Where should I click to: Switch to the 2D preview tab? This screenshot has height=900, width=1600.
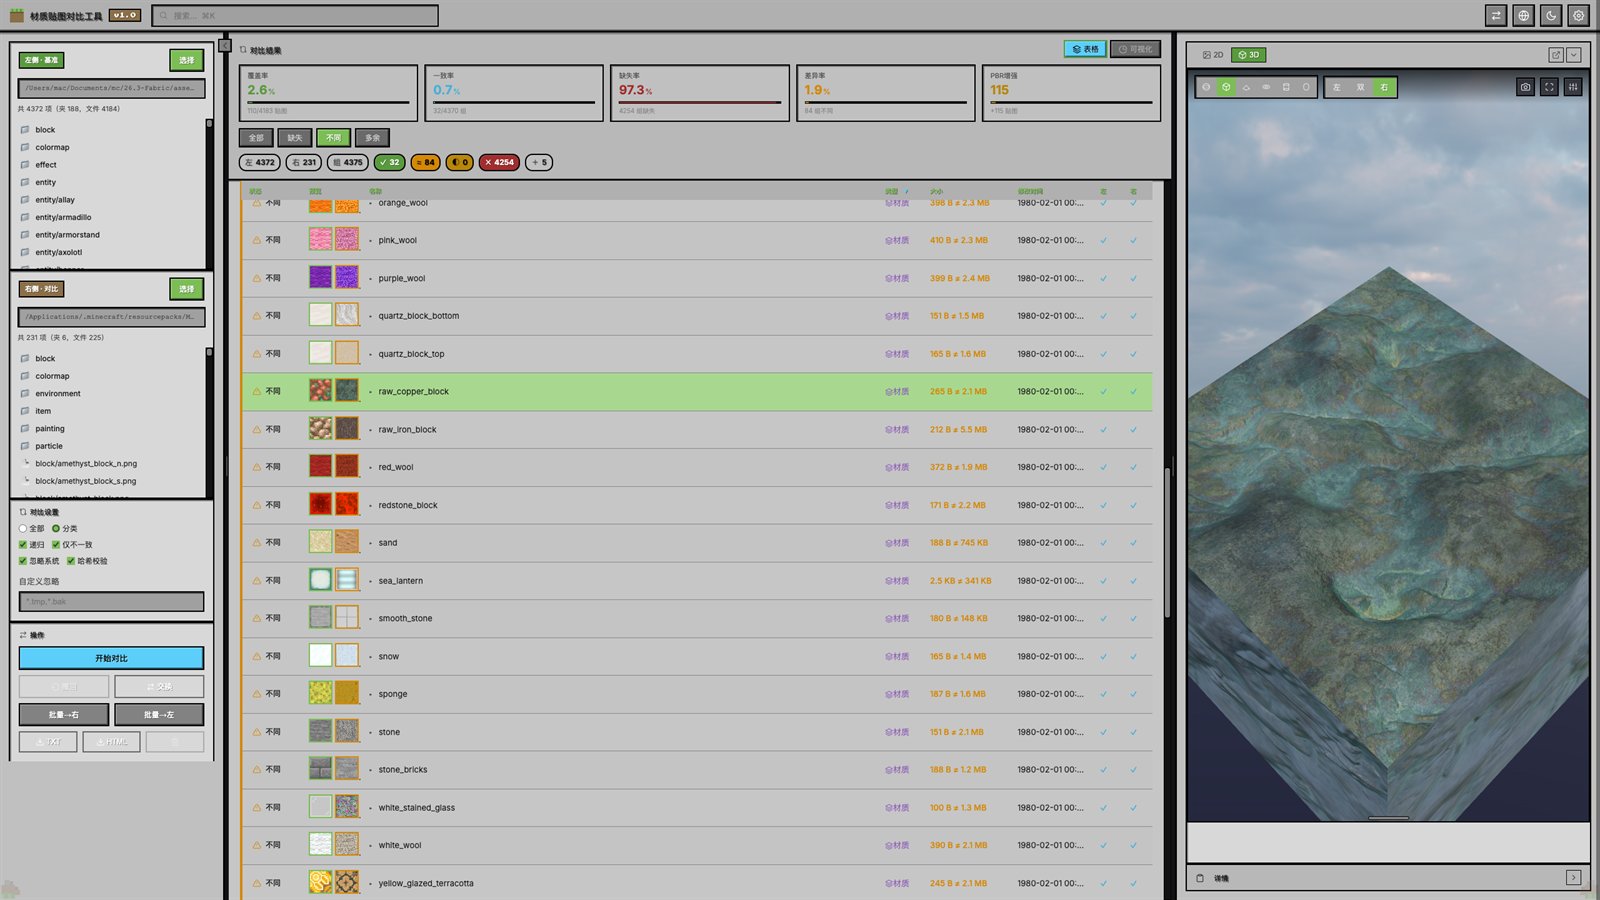pyautogui.click(x=1213, y=55)
